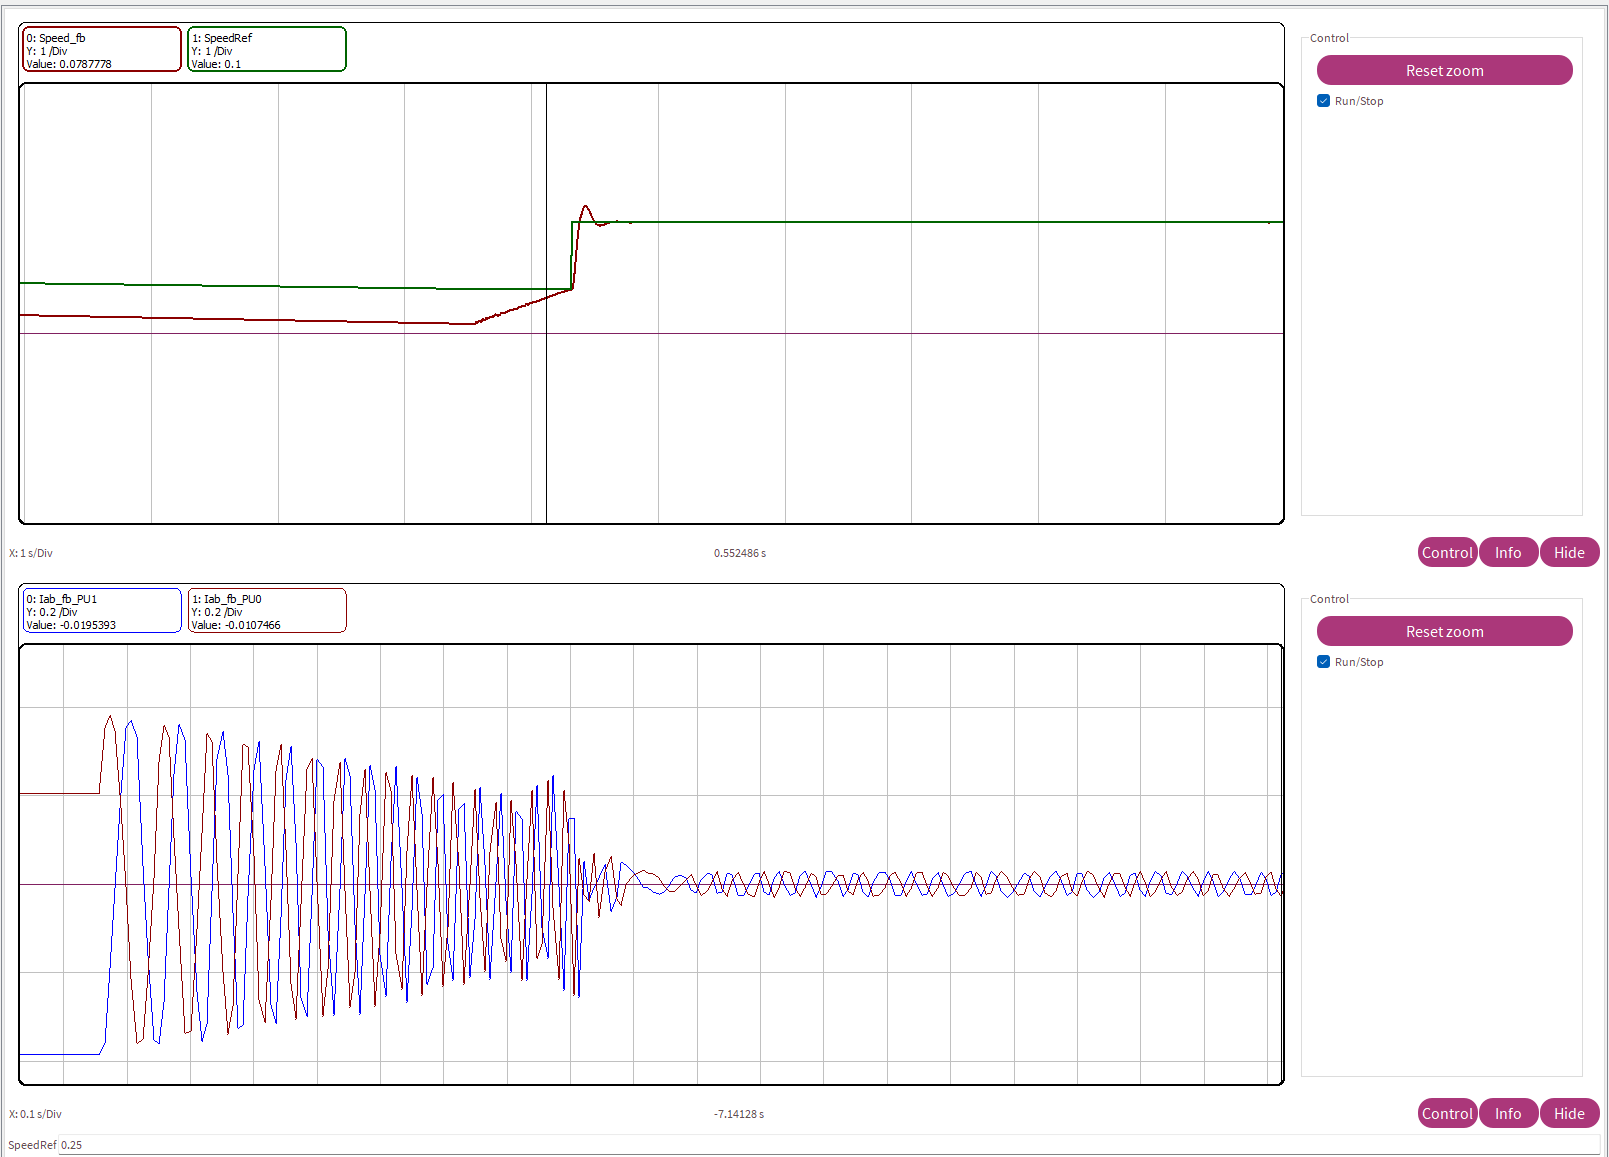Select the Speed_fb channel legend box
The width and height of the screenshot is (1609, 1157).
[101, 50]
